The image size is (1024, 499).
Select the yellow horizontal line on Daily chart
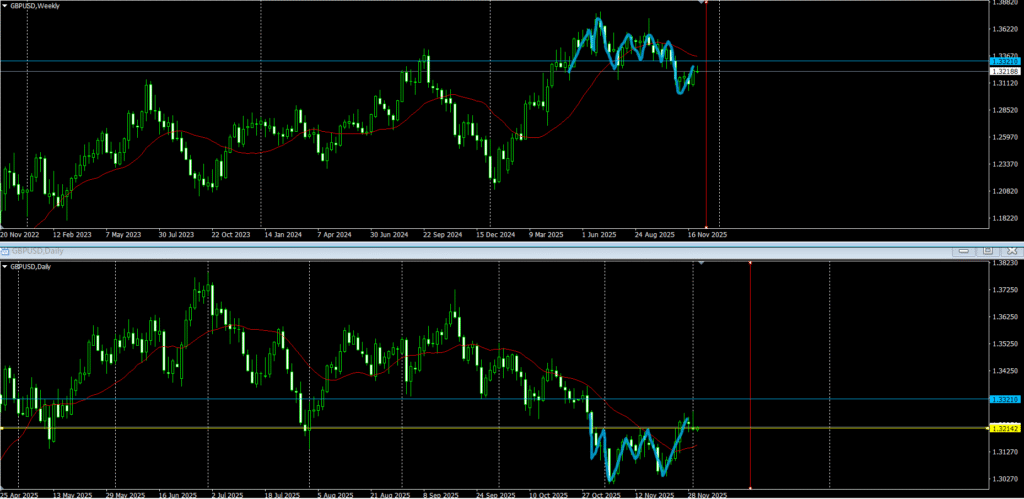(x=300, y=428)
